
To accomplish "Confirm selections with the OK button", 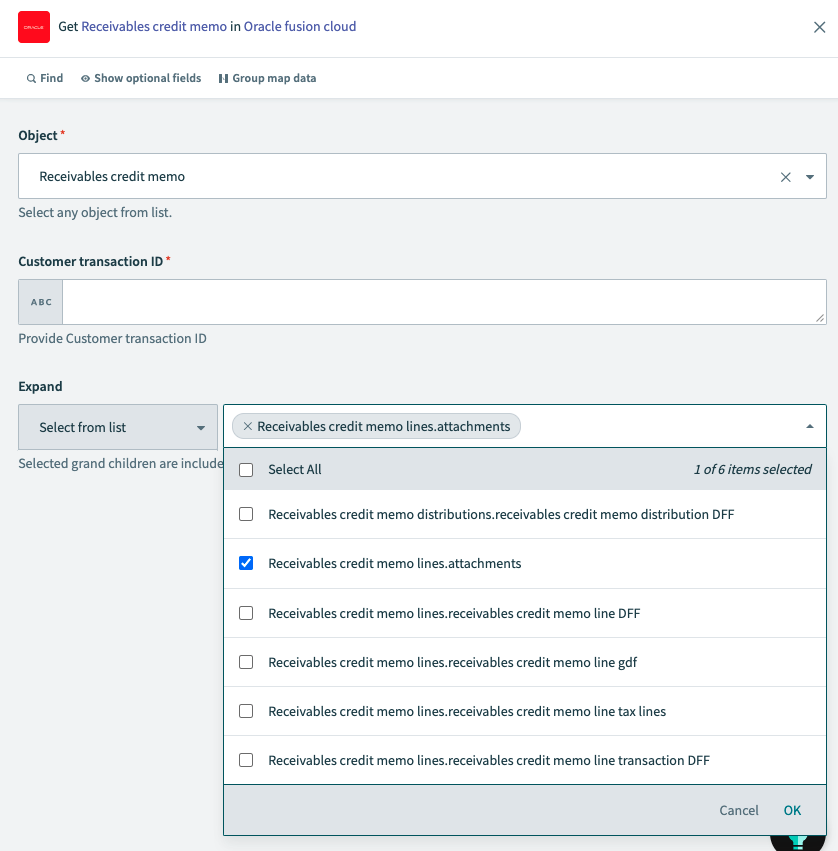I will click(792, 810).
